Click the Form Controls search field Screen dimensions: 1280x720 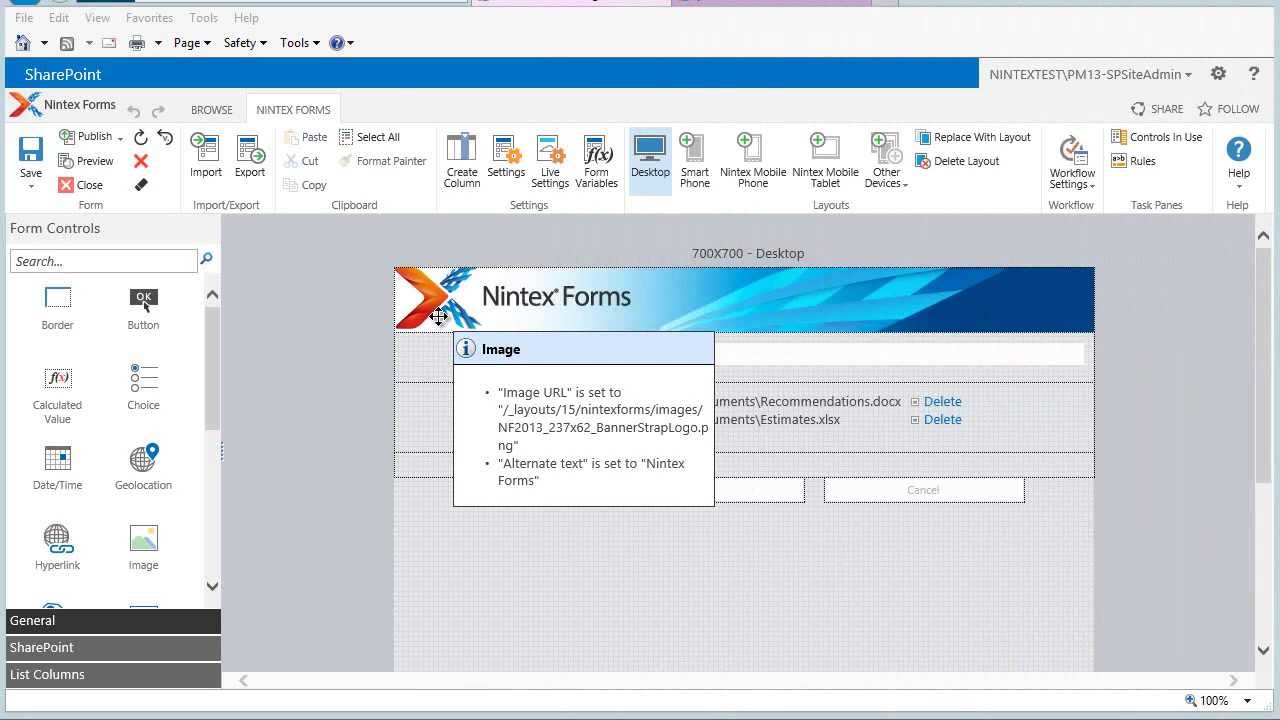tap(104, 261)
